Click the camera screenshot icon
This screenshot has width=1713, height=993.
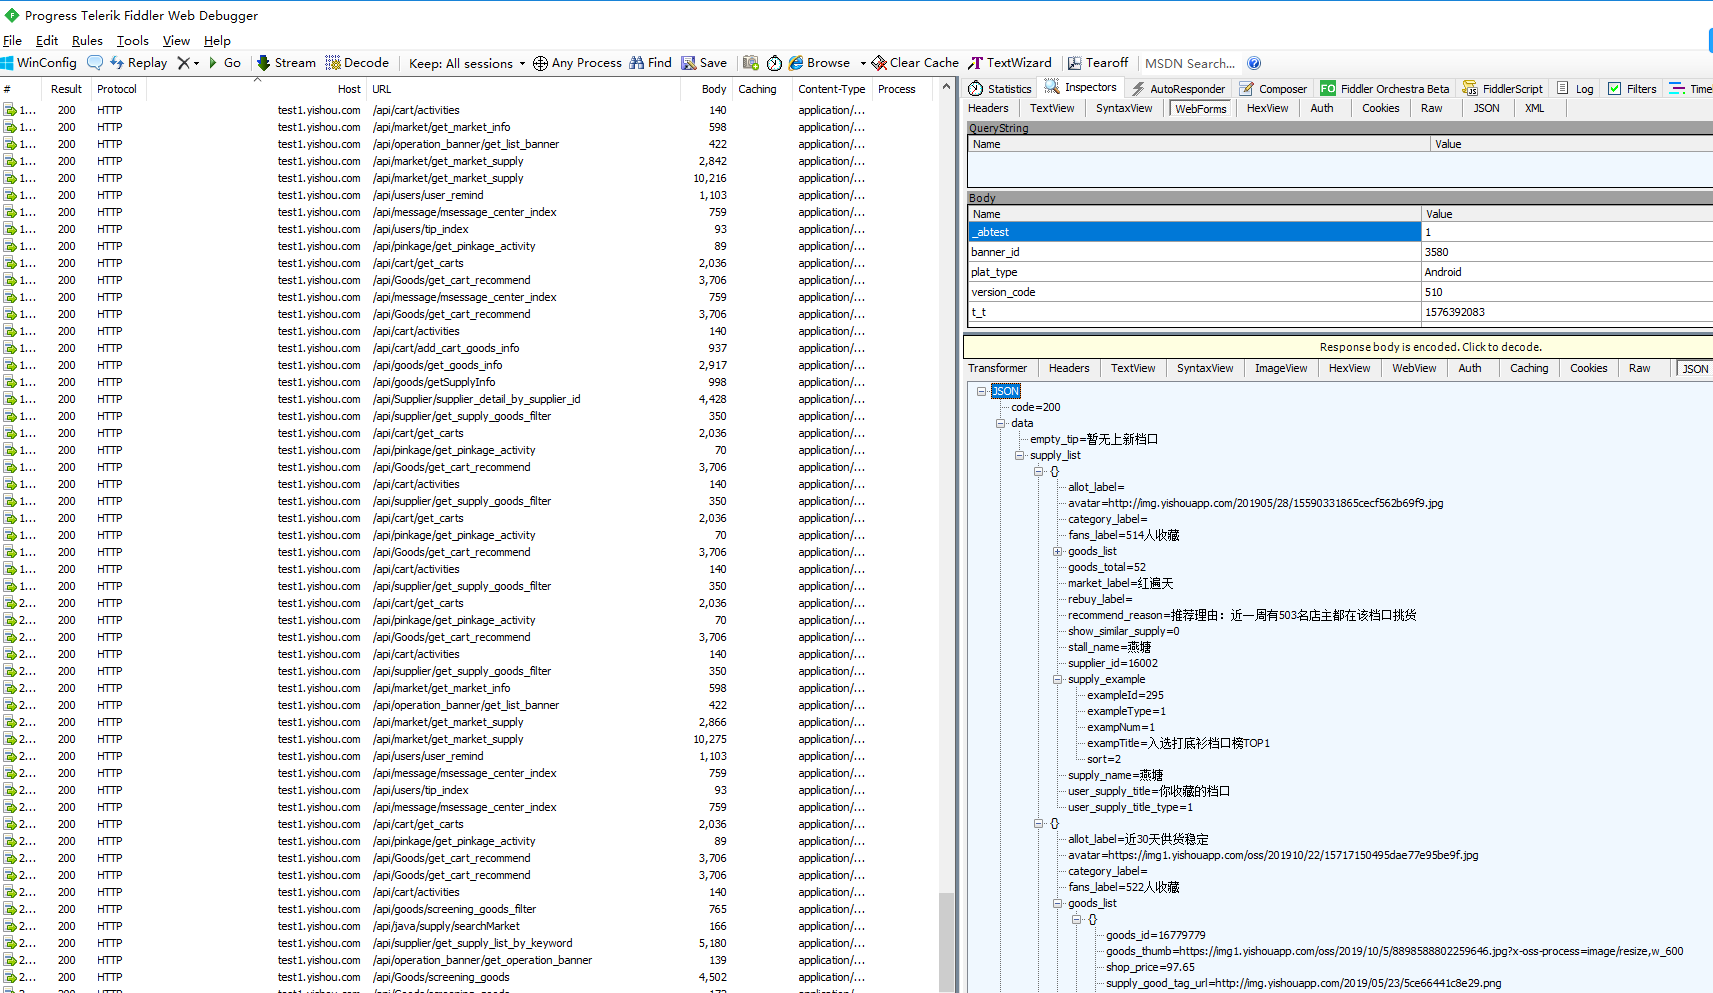coord(751,63)
